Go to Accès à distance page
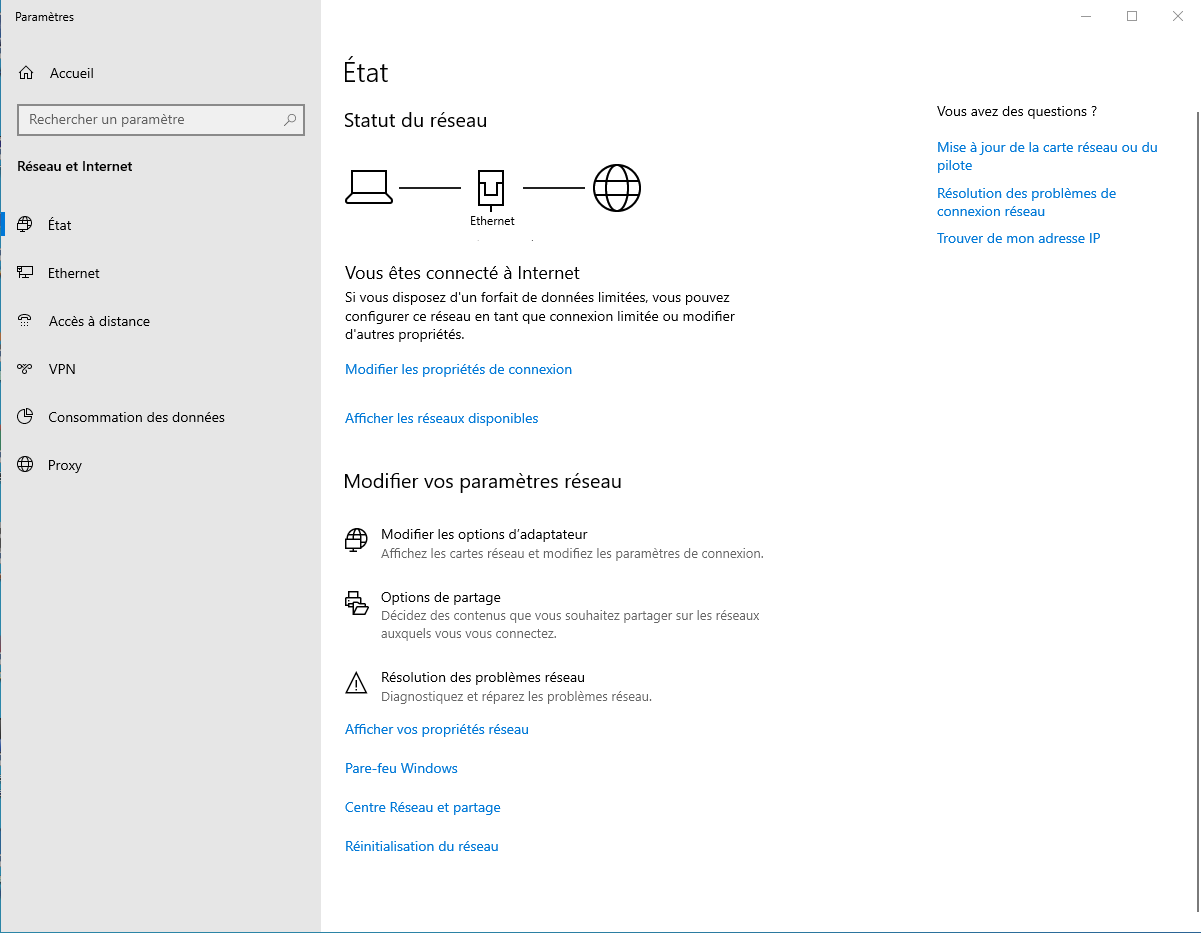The image size is (1201, 933). click(x=160, y=321)
